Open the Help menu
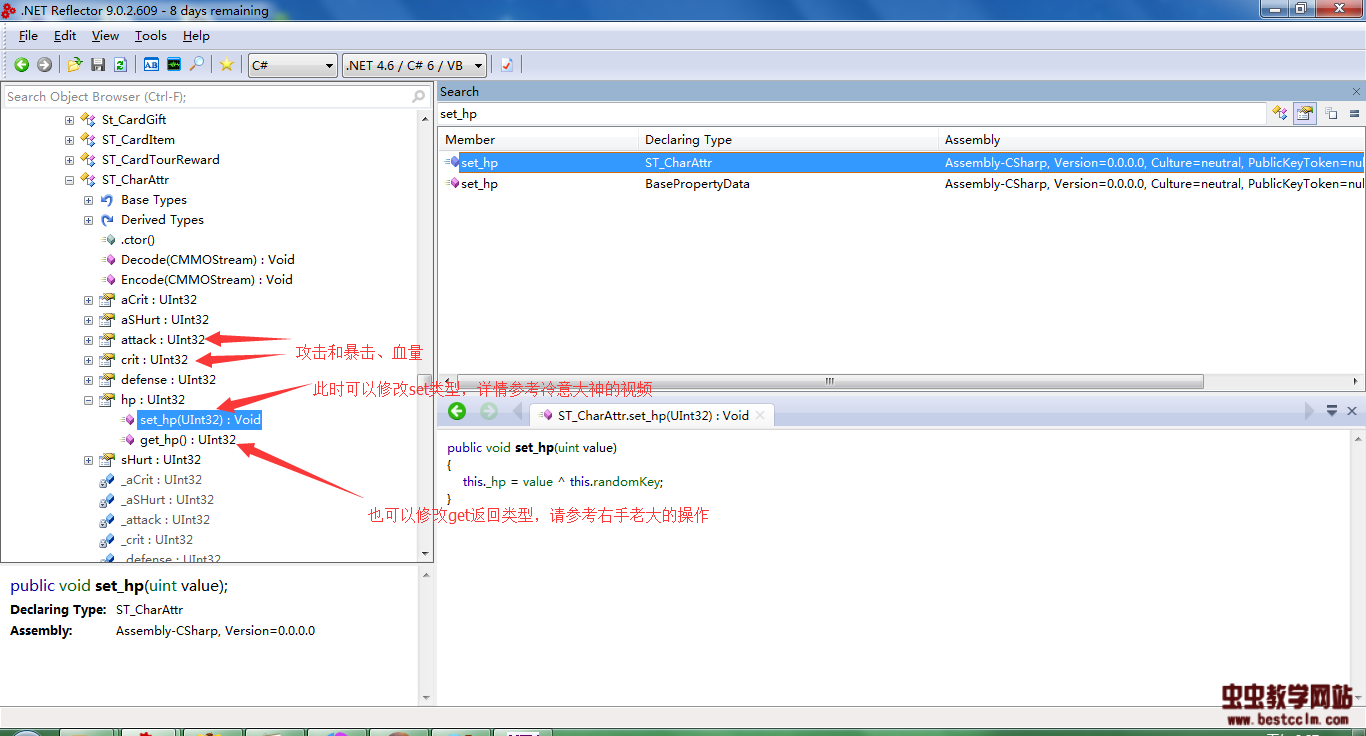1366x736 pixels. pos(196,36)
